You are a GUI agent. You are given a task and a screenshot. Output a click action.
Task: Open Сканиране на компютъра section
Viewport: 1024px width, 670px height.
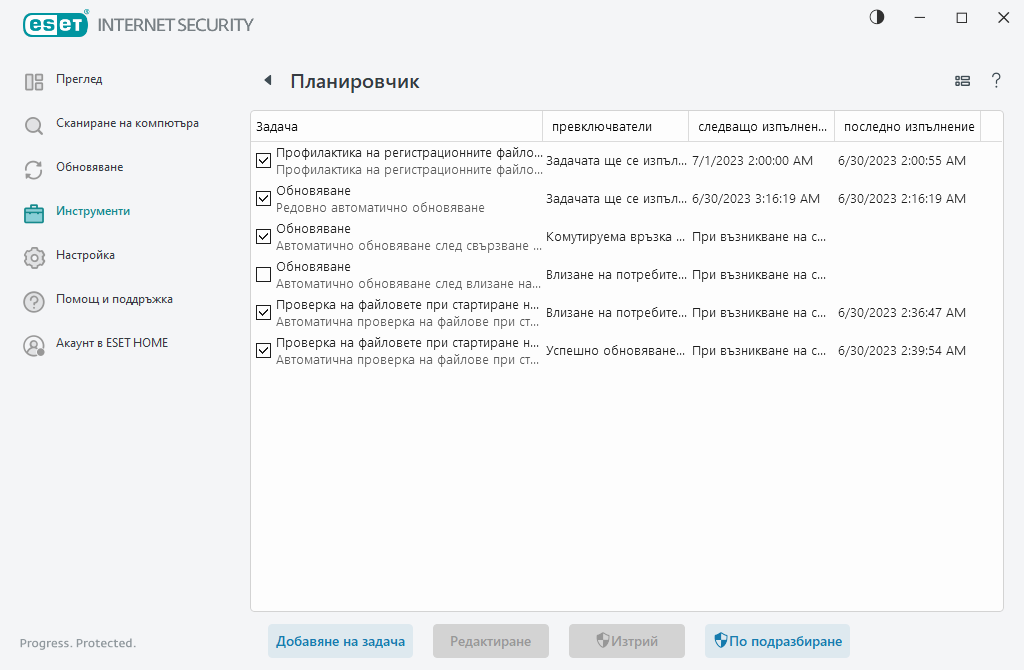pos(127,123)
